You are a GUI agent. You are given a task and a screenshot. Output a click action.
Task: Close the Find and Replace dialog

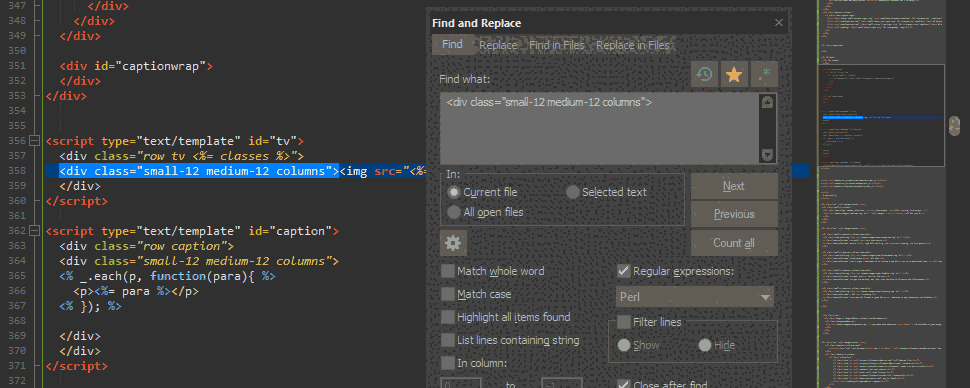779,24
